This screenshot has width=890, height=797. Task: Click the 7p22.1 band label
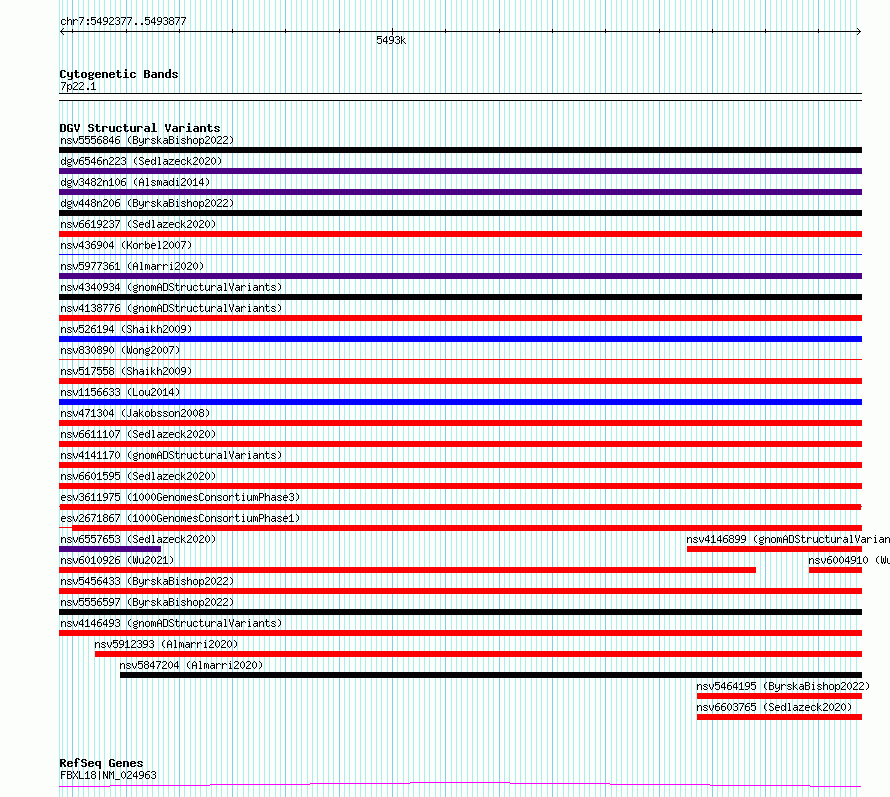tap(78, 86)
